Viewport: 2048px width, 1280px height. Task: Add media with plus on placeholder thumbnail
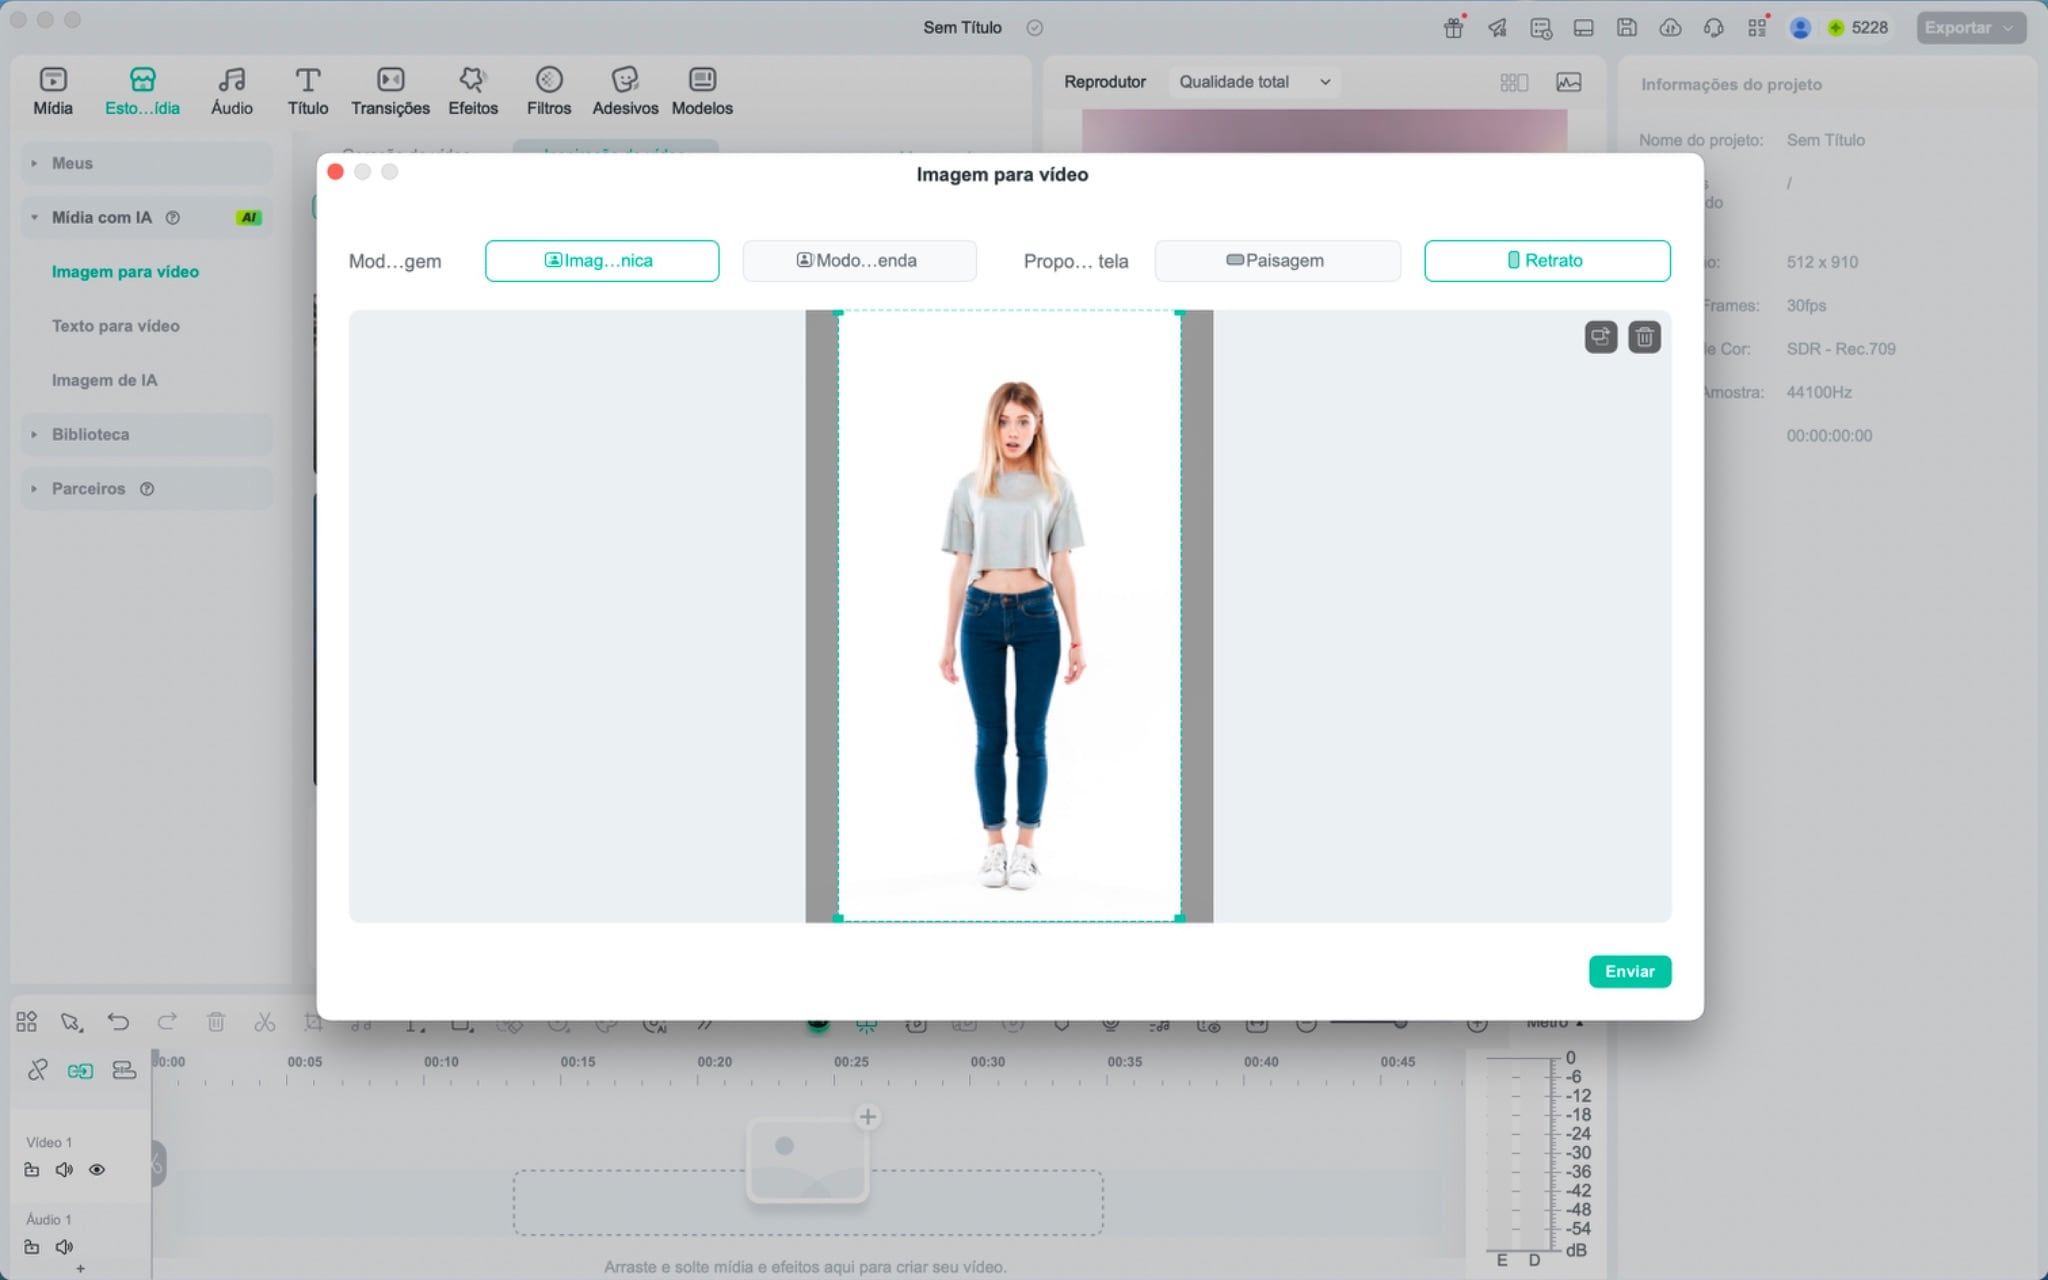click(x=868, y=1117)
